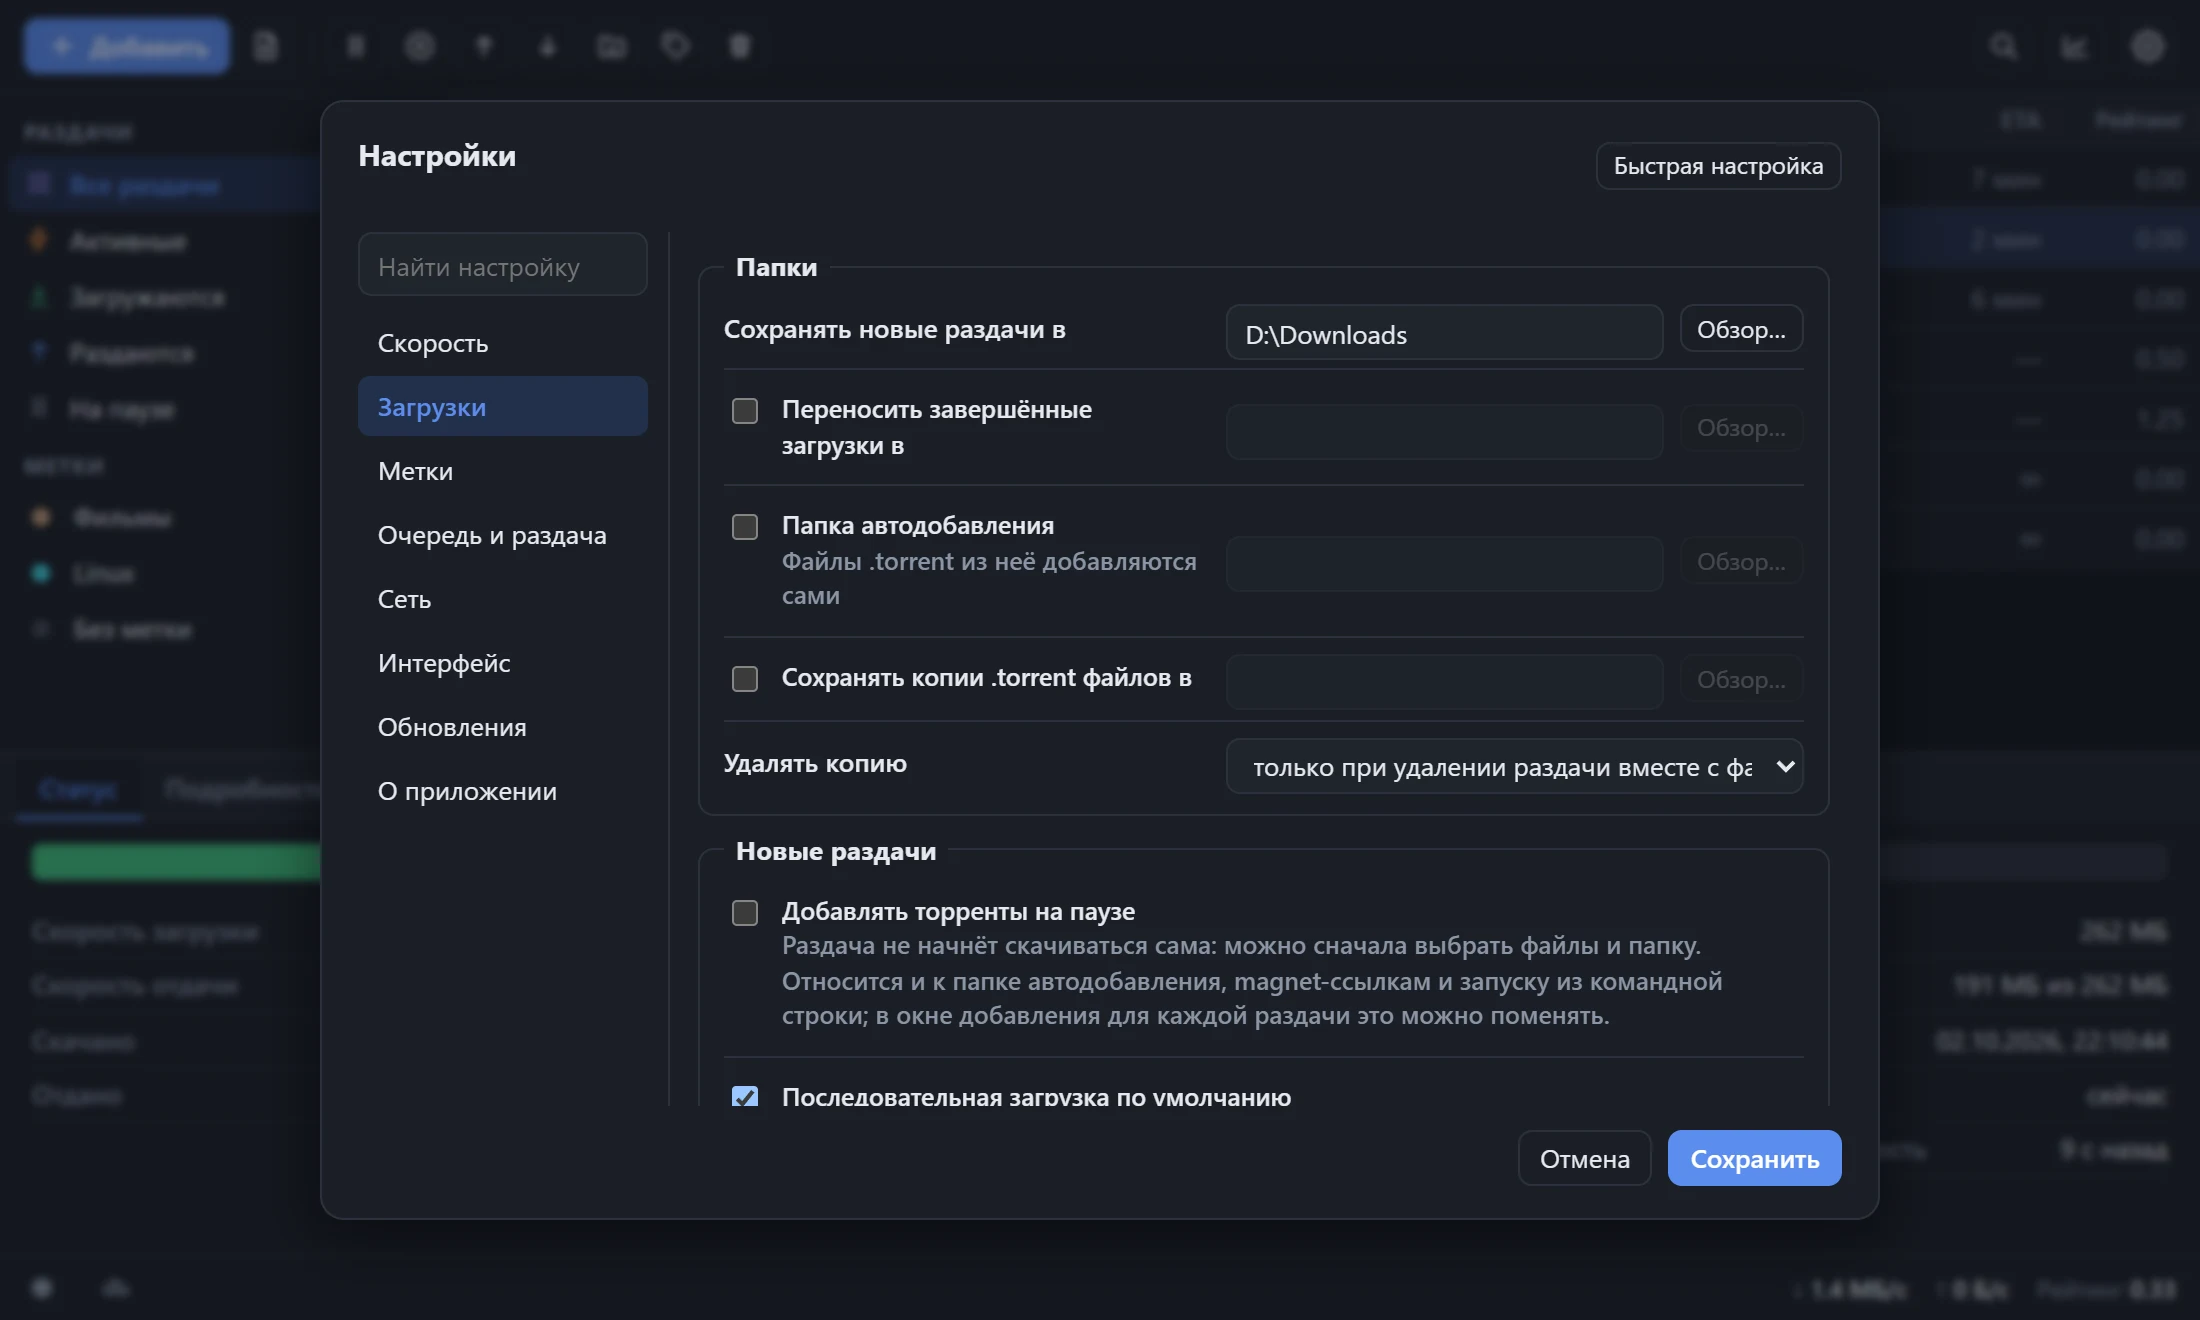Open the Скорость settings section
This screenshot has width=2200, height=1320.
tap(502, 343)
